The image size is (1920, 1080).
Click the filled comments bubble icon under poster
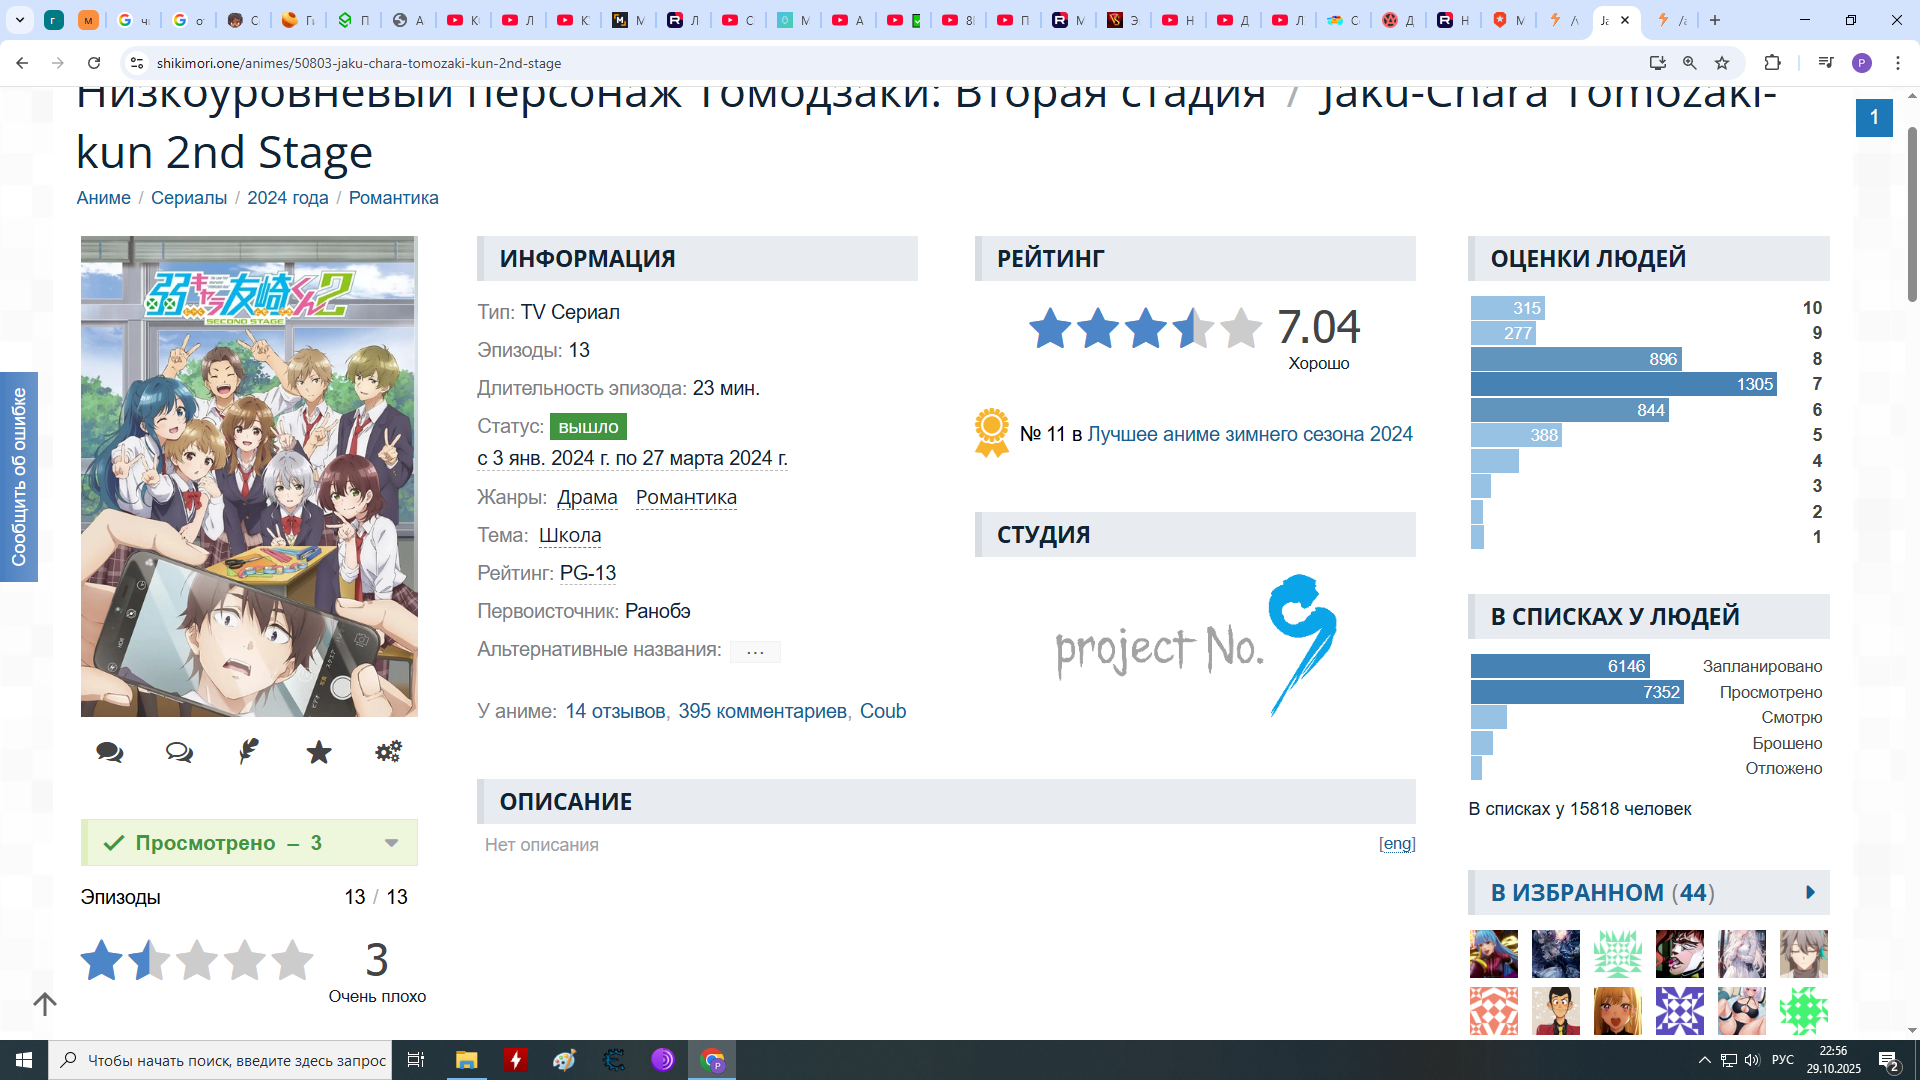click(110, 752)
